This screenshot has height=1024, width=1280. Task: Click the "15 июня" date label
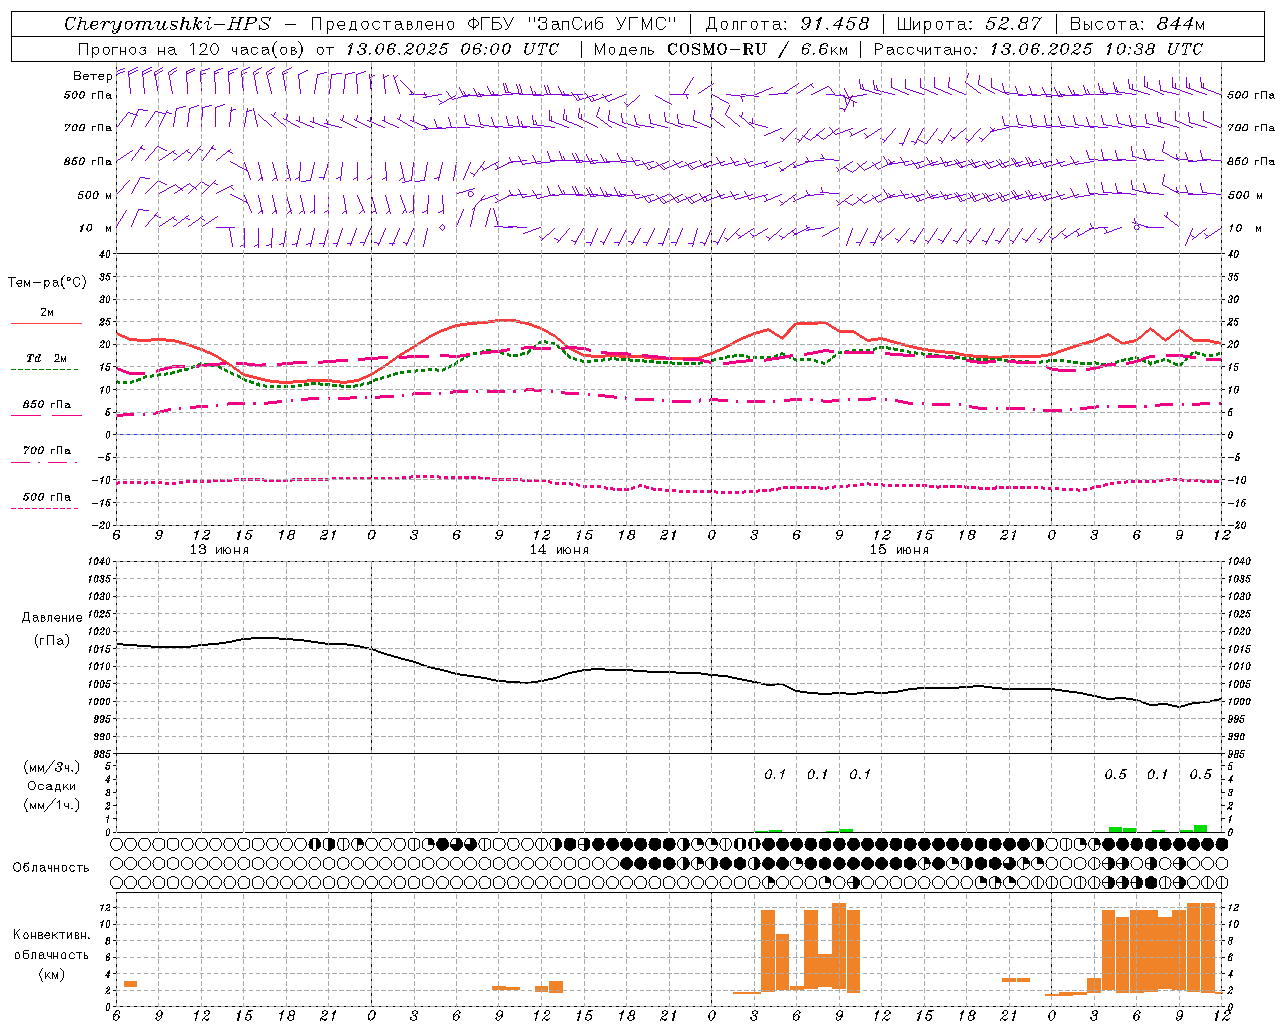[899, 550]
